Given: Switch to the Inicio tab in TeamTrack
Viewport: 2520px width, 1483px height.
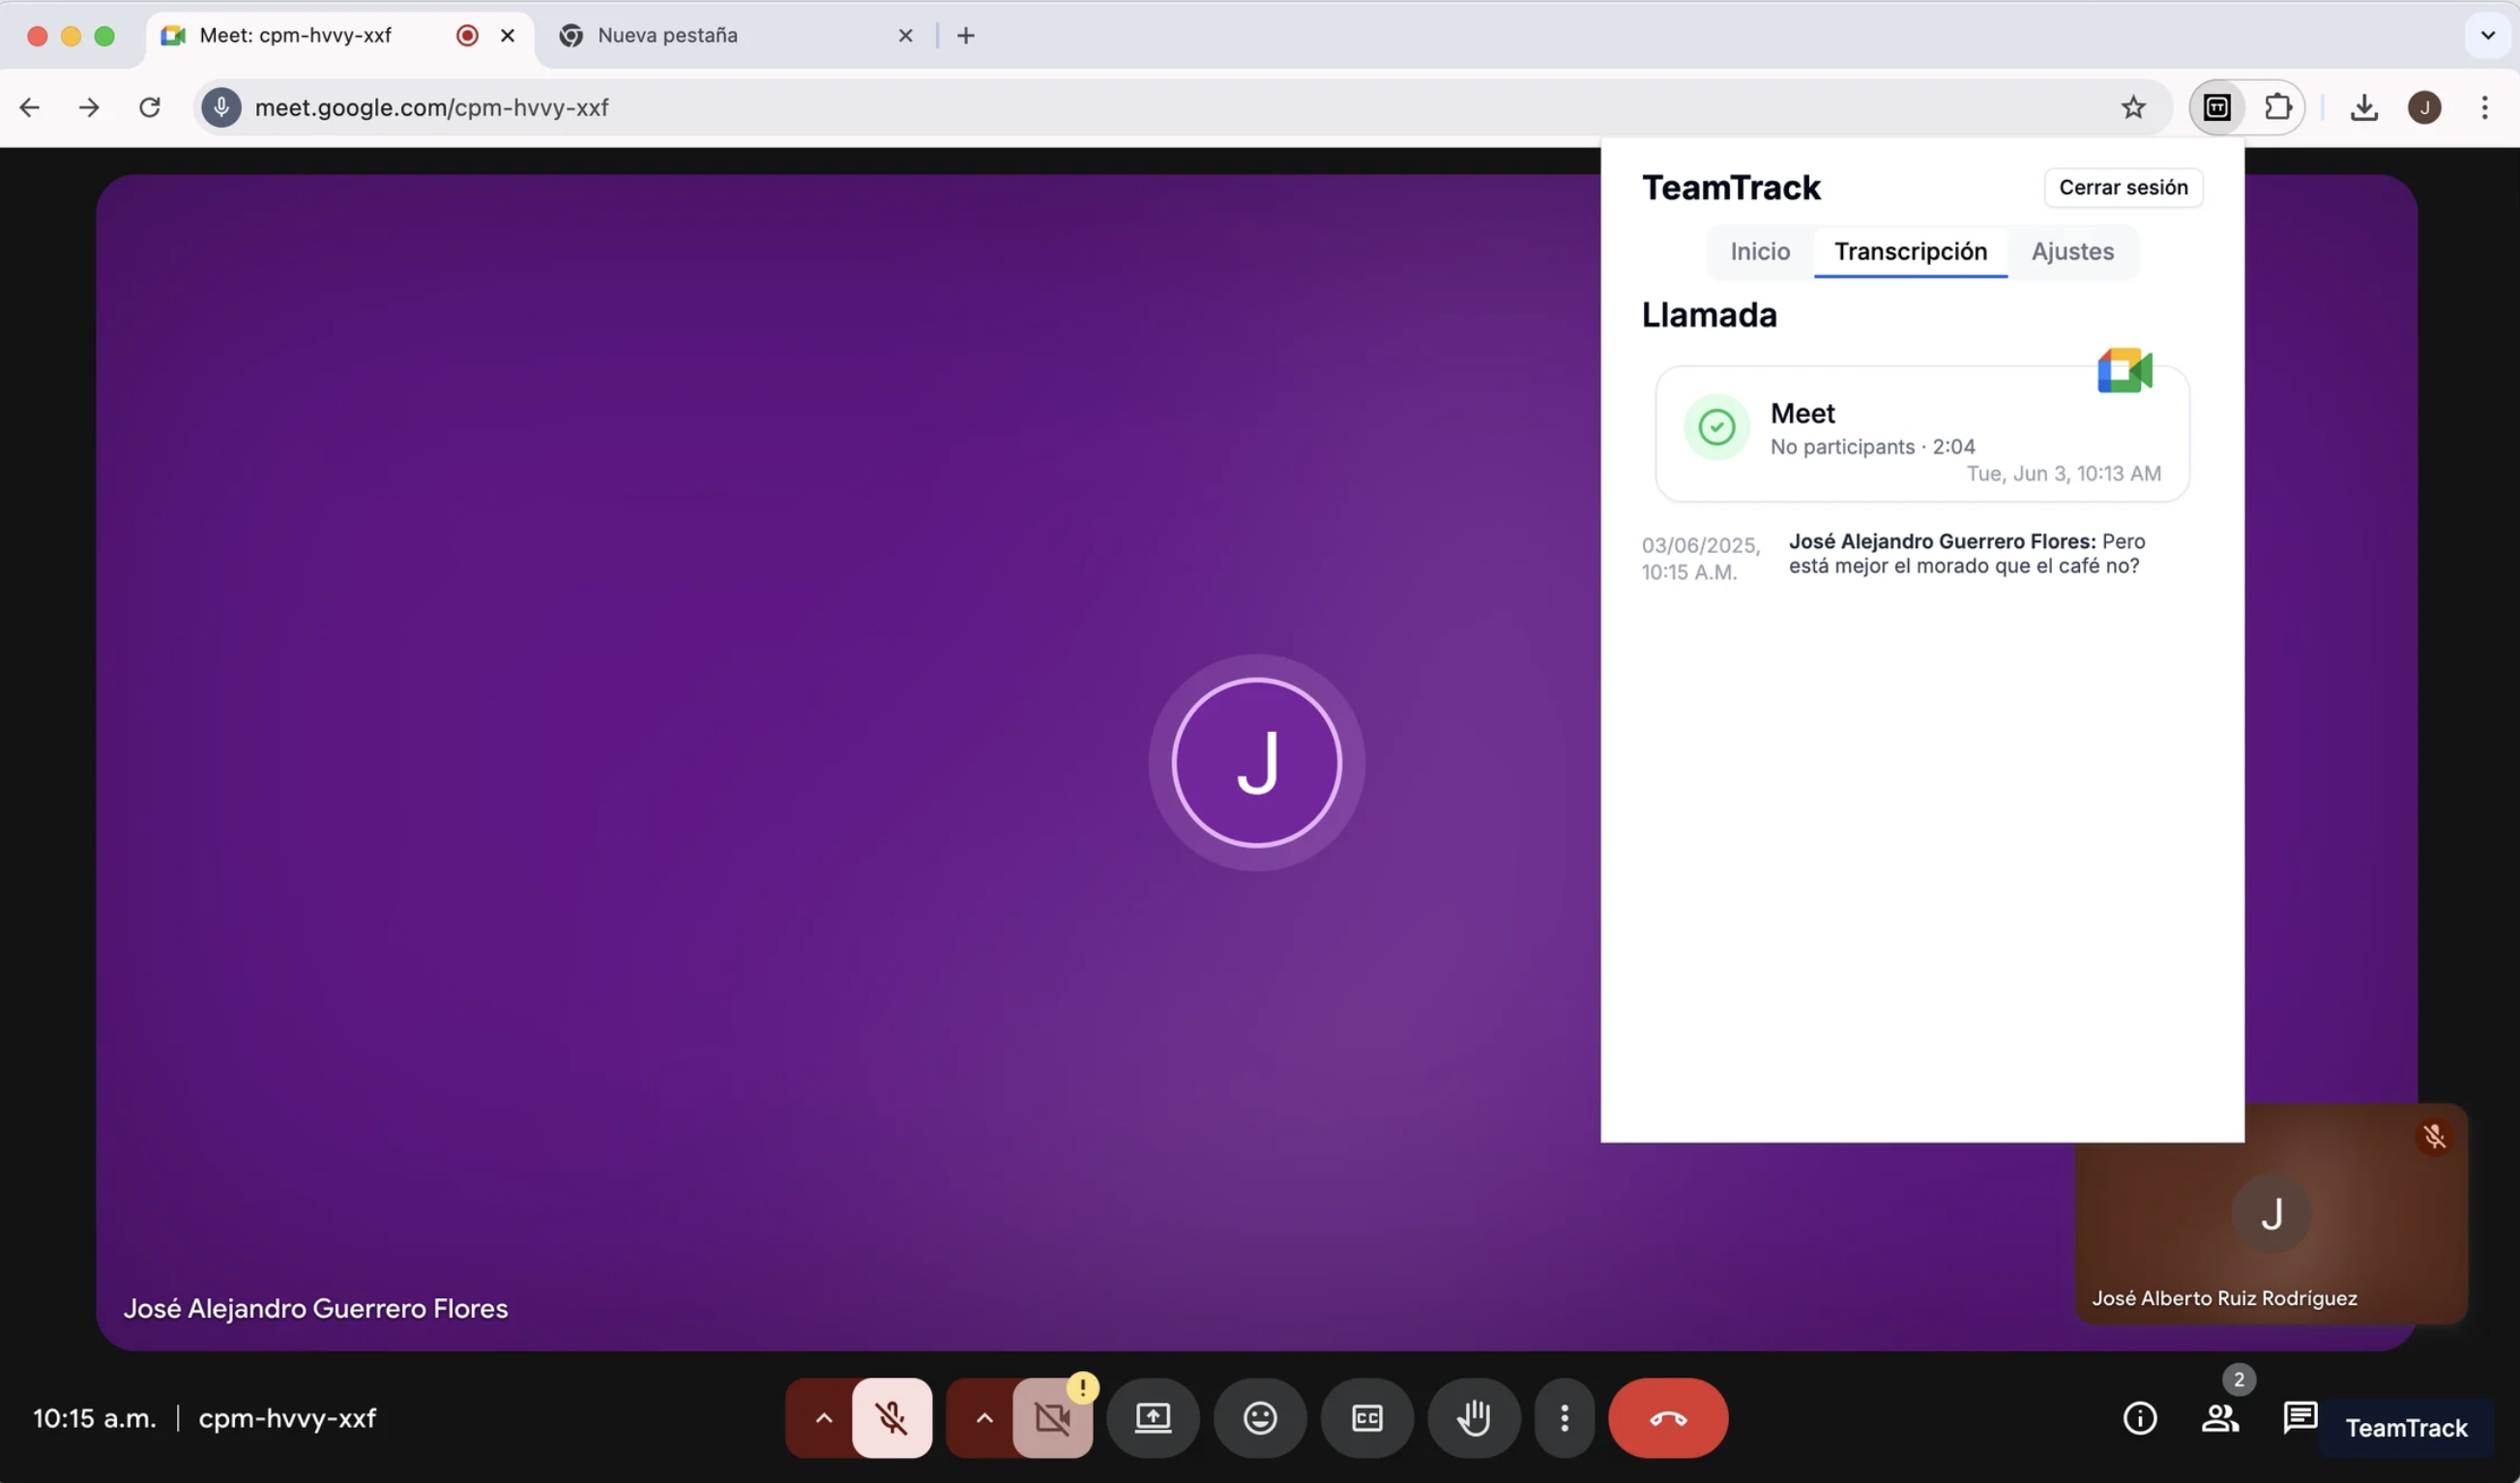Looking at the screenshot, I should [x=1760, y=251].
